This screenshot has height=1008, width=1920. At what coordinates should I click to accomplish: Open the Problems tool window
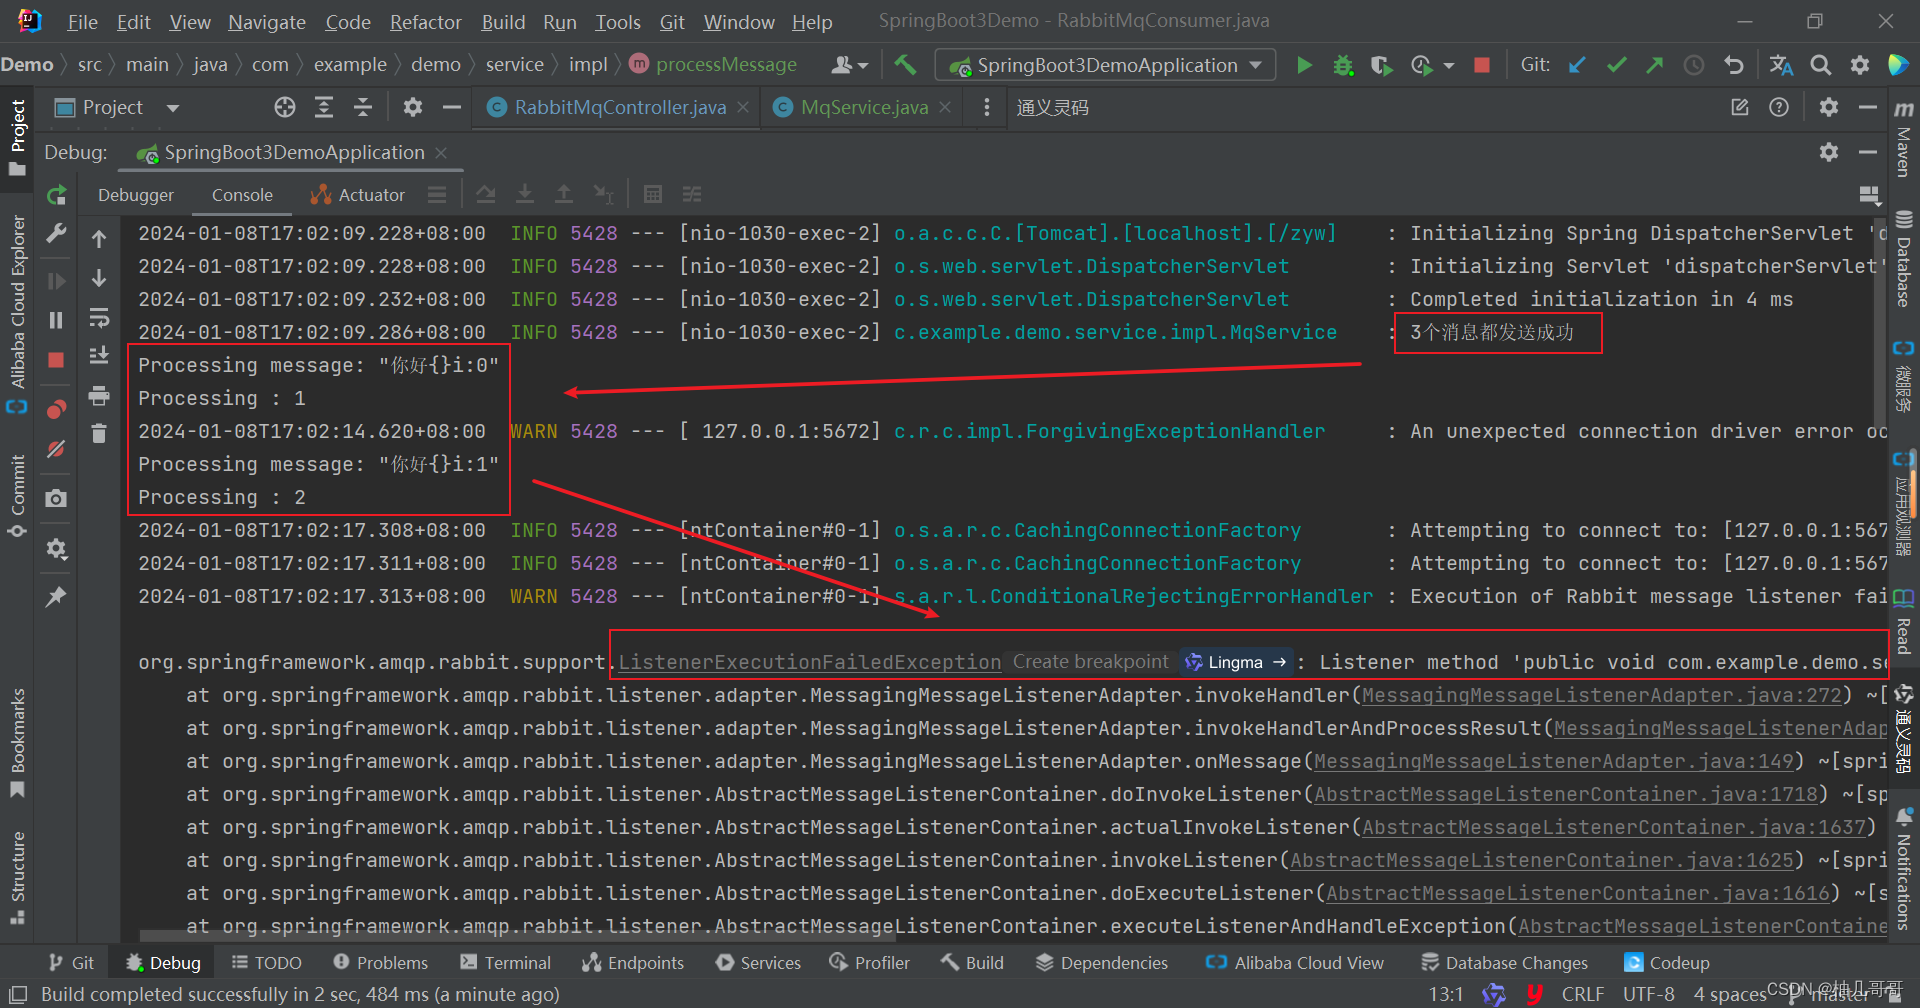pos(380,962)
